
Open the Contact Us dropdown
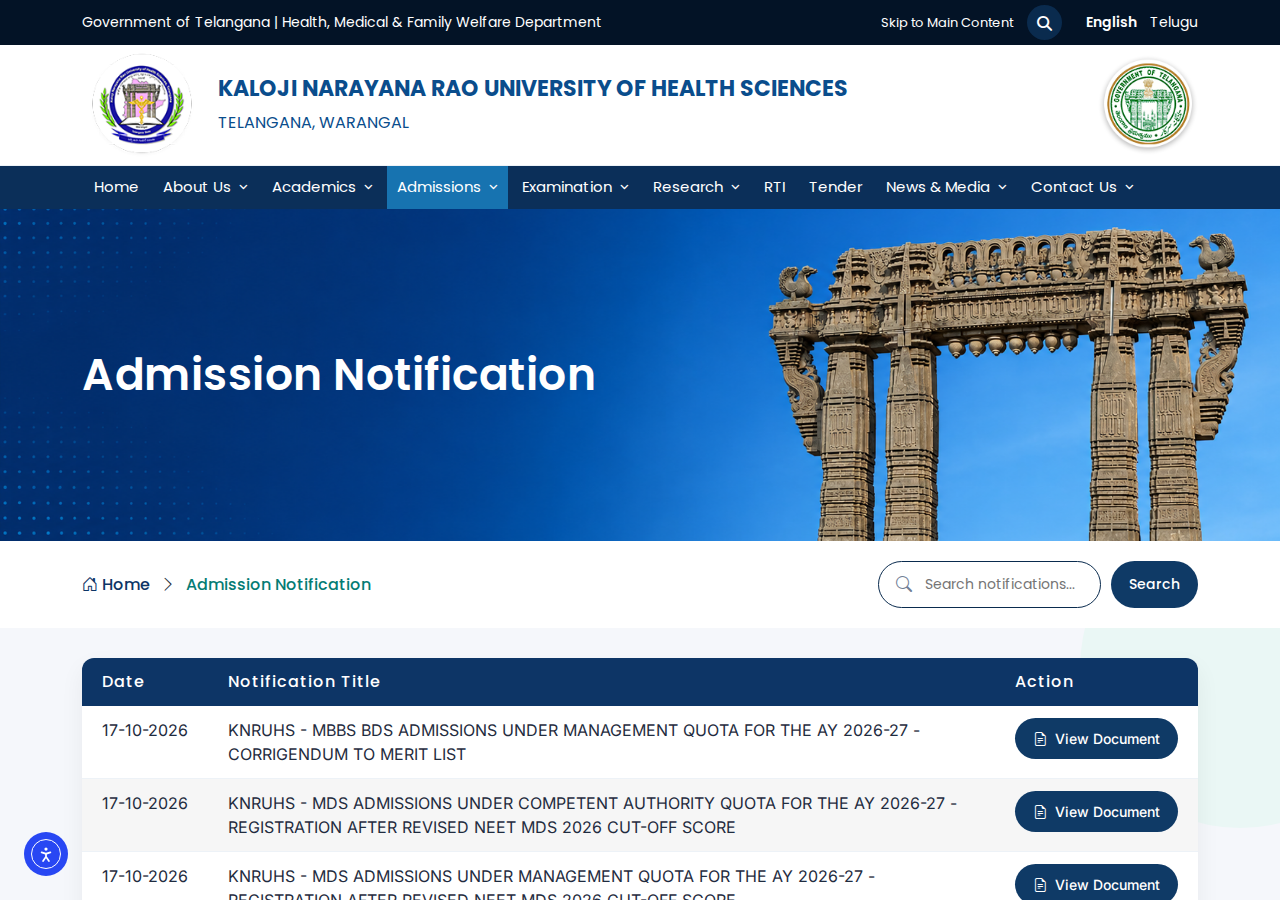[x=1082, y=187]
